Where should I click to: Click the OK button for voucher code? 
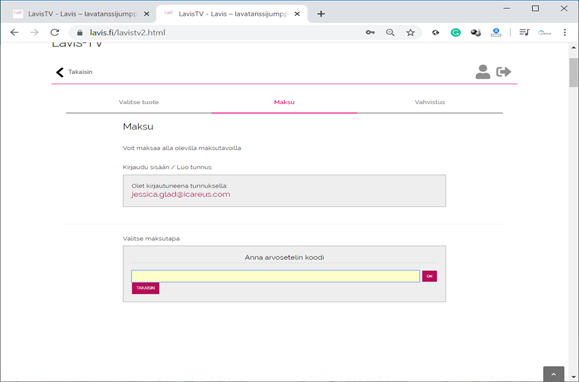tap(429, 276)
